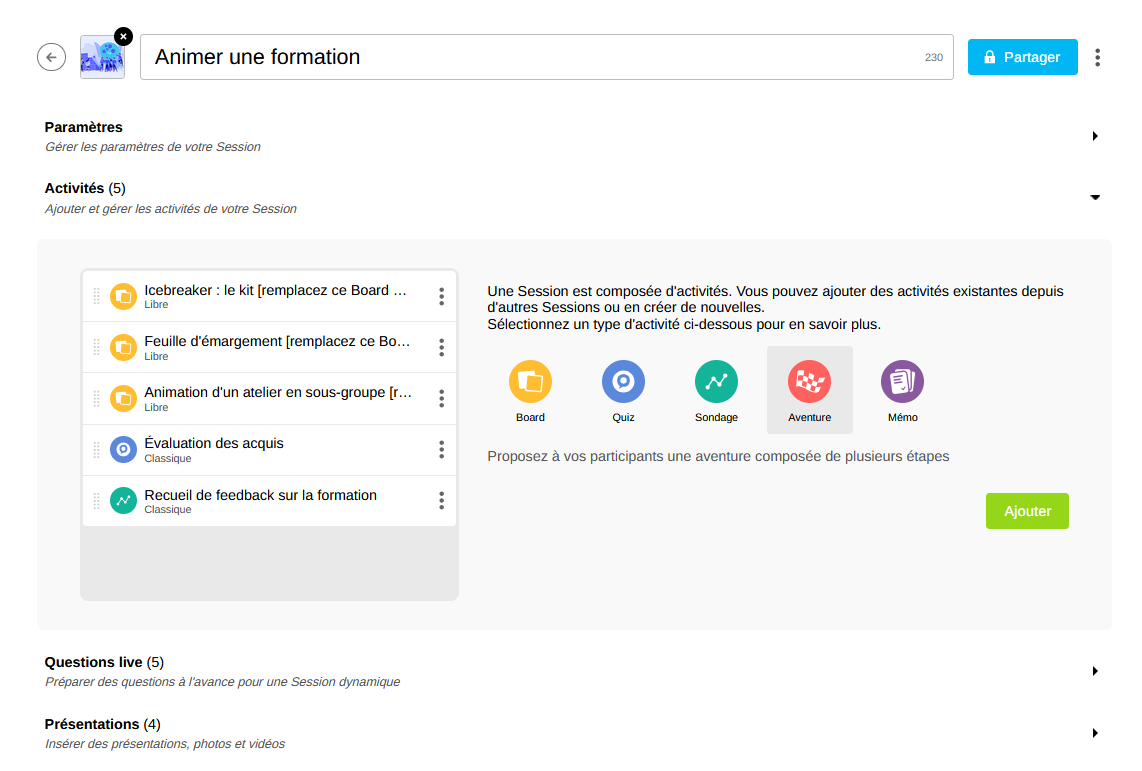Click the session thumbnail image
Viewport: 1142px width, 771px height.
tap(101, 59)
